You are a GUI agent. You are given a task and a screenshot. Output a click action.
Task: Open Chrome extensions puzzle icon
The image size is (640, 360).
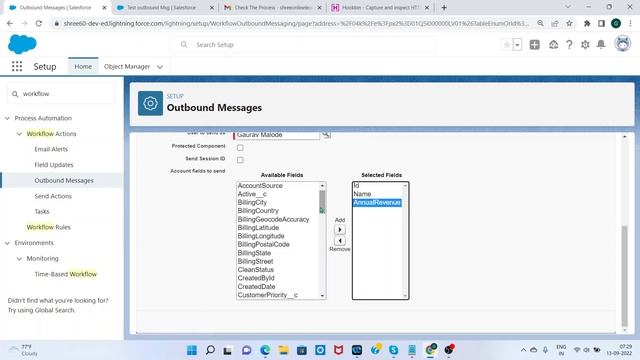tap(587, 24)
